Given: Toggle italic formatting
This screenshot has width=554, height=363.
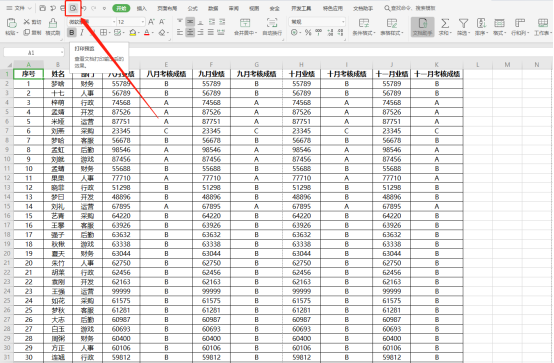Looking at the screenshot, I should click(82, 33).
